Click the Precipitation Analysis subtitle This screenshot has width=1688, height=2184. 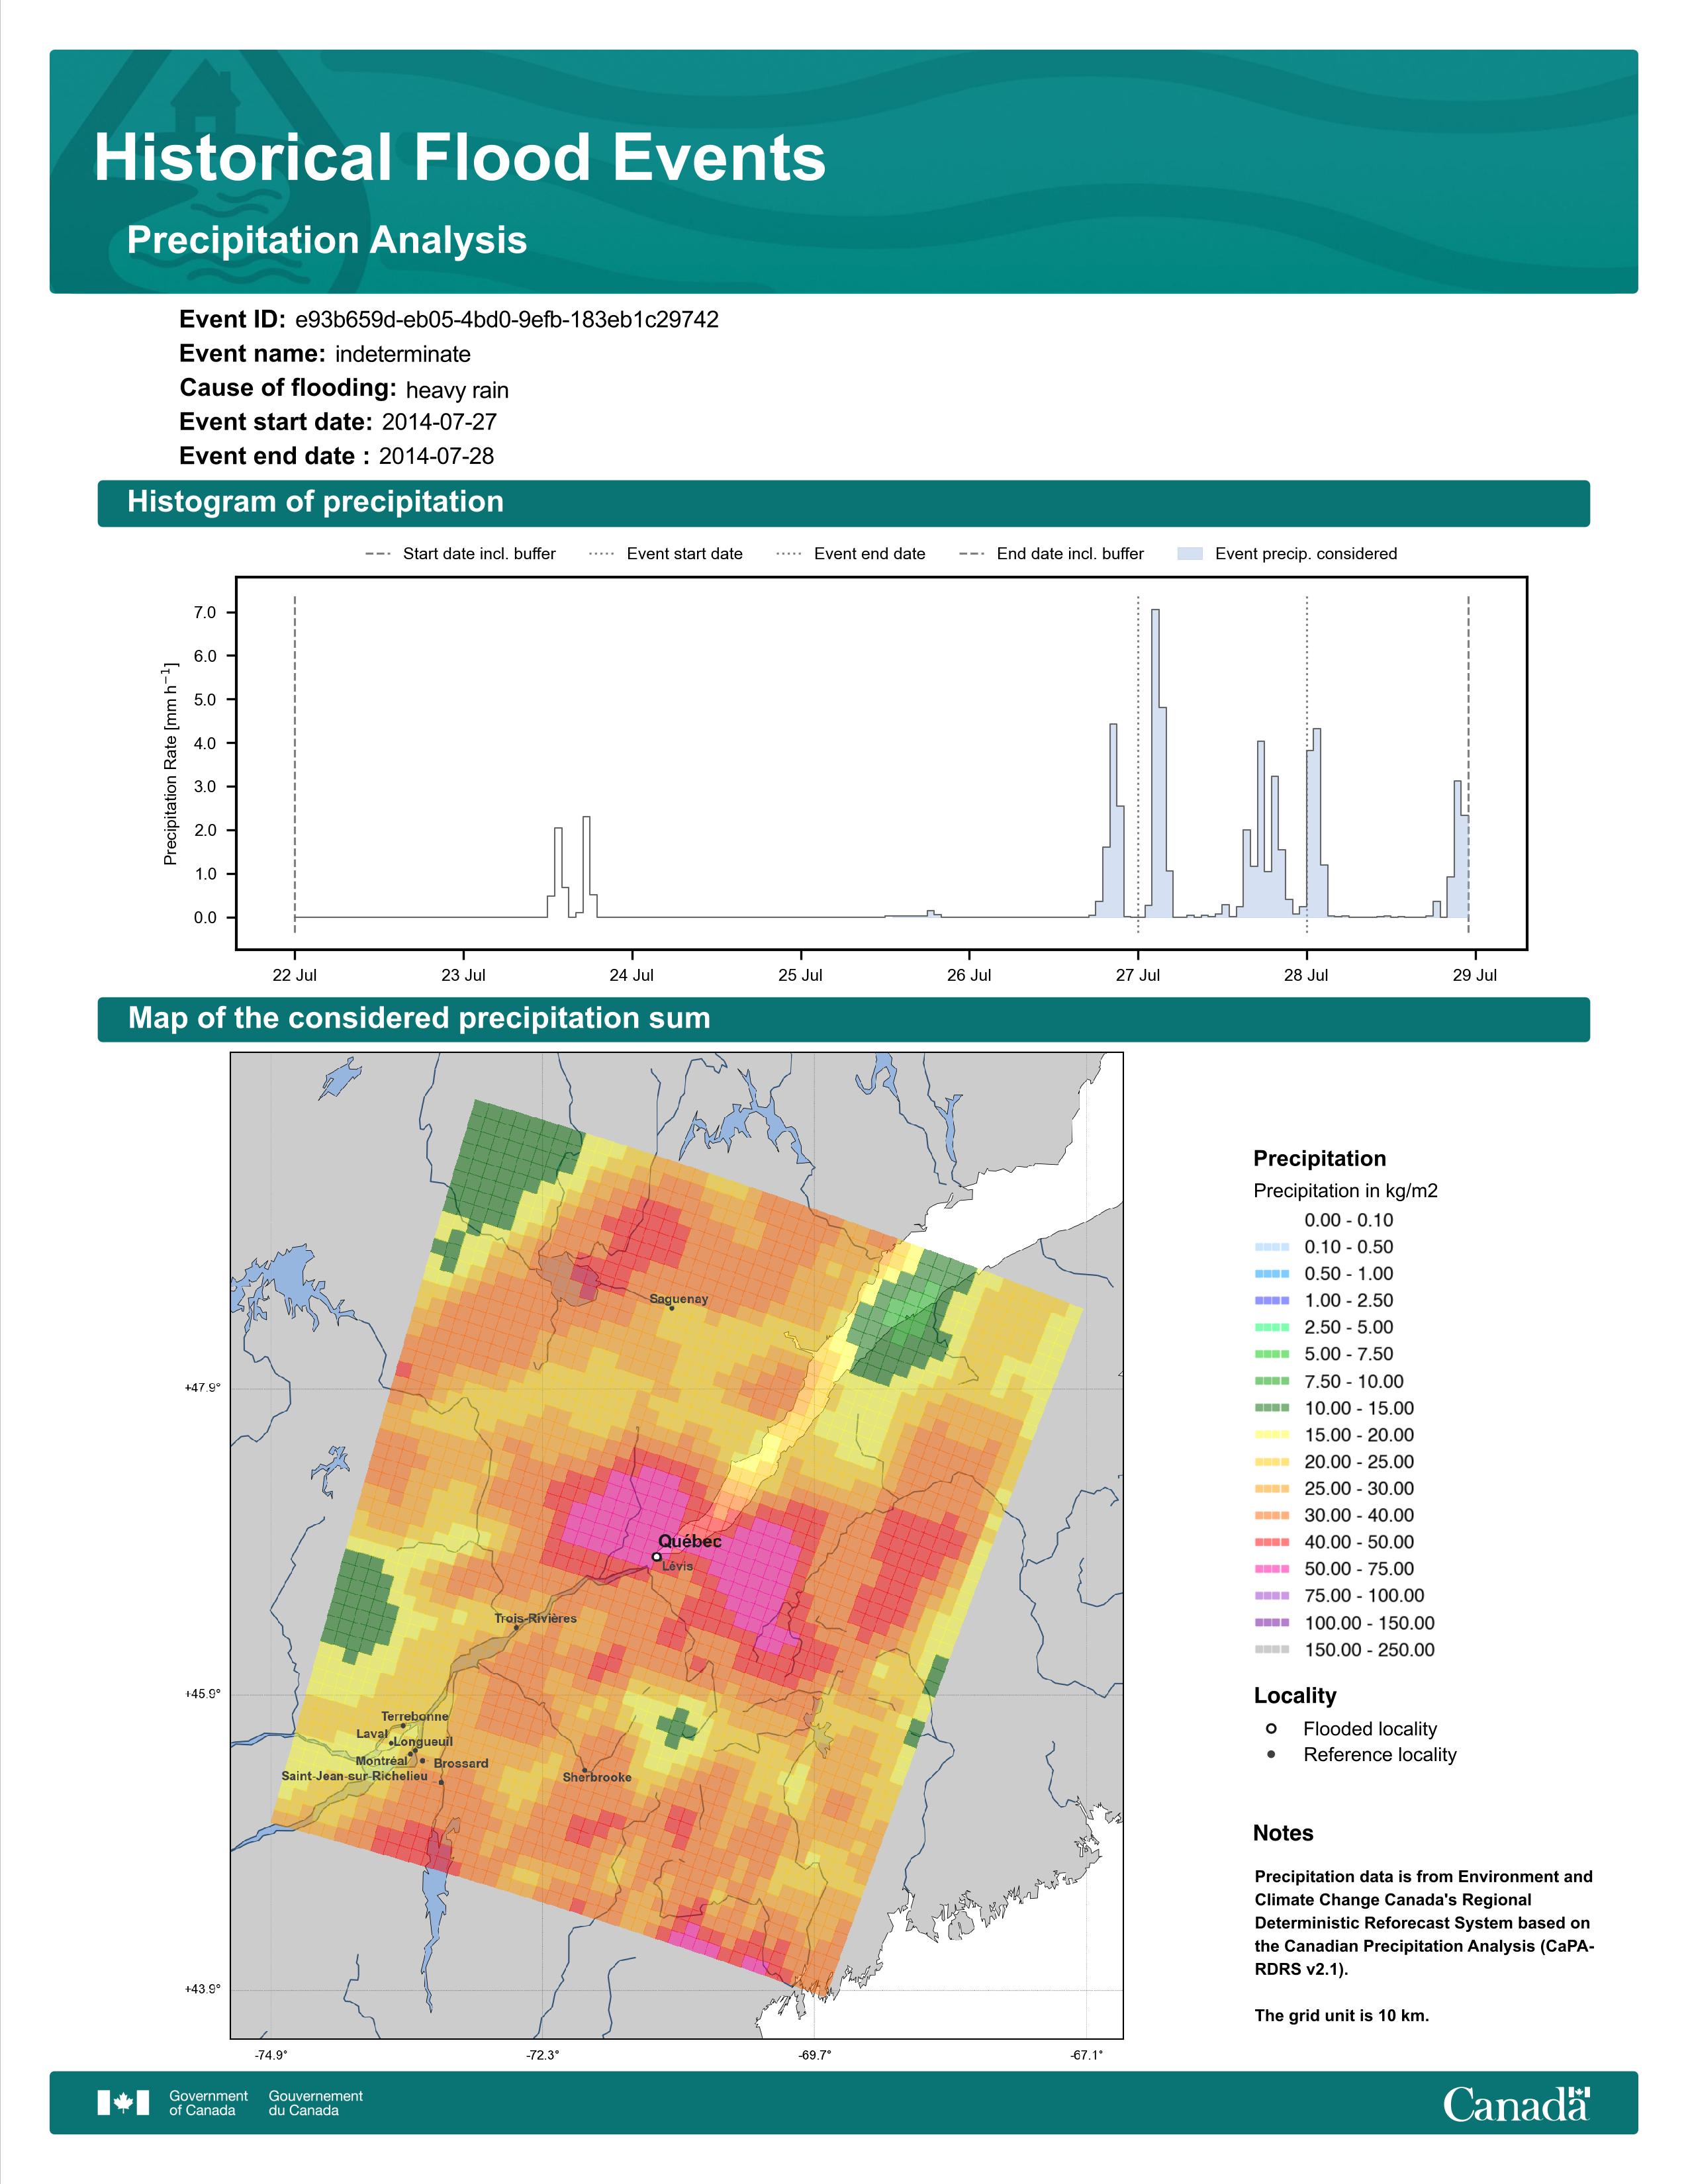327,240
